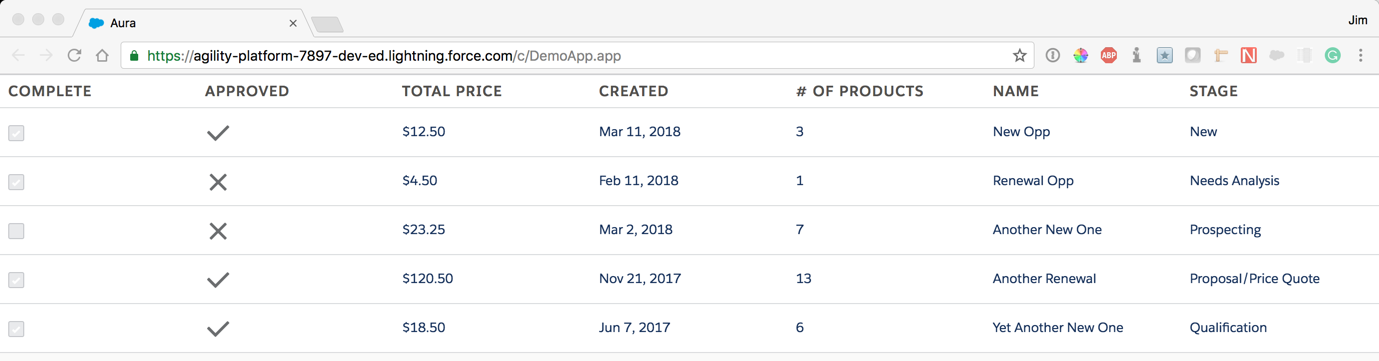Viewport: 1379px width, 361px height.
Task: Select the Aura browser tab
Action: [x=191, y=22]
